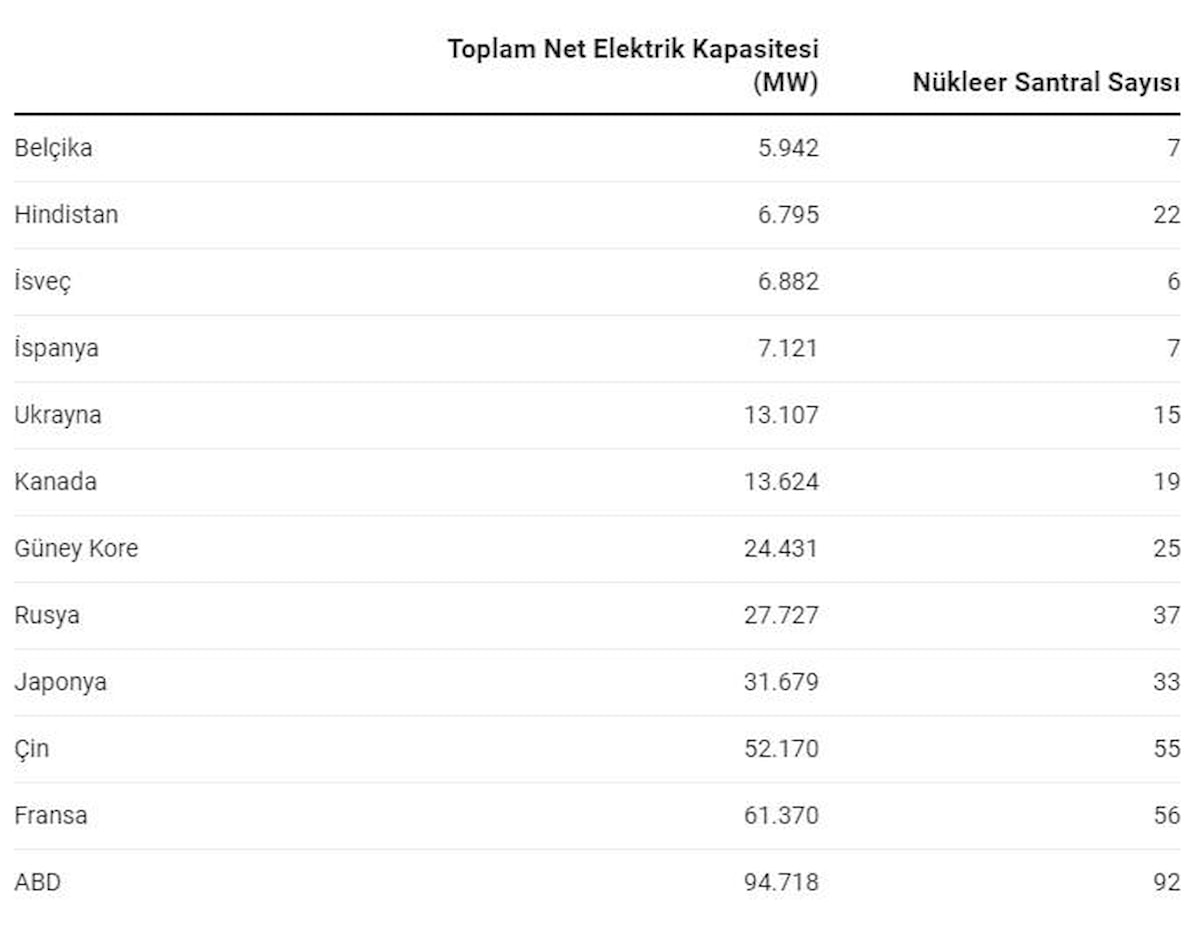Screen dimensions: 1200x931
Task: Click the Hindistan country name
Action: pos(66,215)
